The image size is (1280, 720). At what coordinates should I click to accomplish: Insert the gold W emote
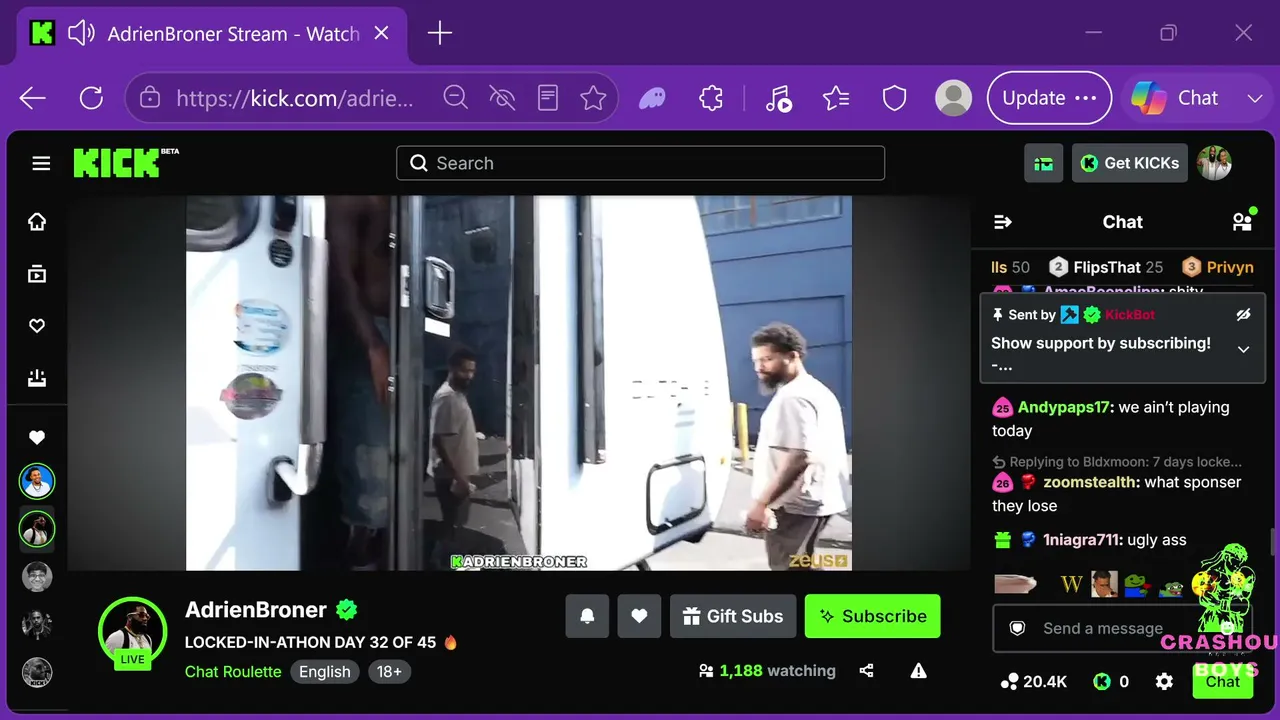pyautogui.click(x=1071, y=584)
